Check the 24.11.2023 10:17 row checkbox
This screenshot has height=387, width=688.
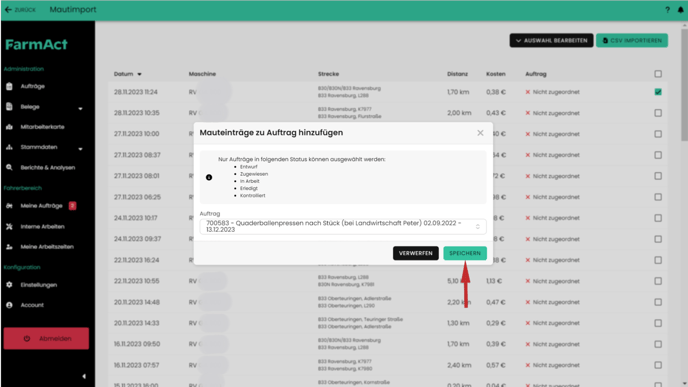(658, 218)
